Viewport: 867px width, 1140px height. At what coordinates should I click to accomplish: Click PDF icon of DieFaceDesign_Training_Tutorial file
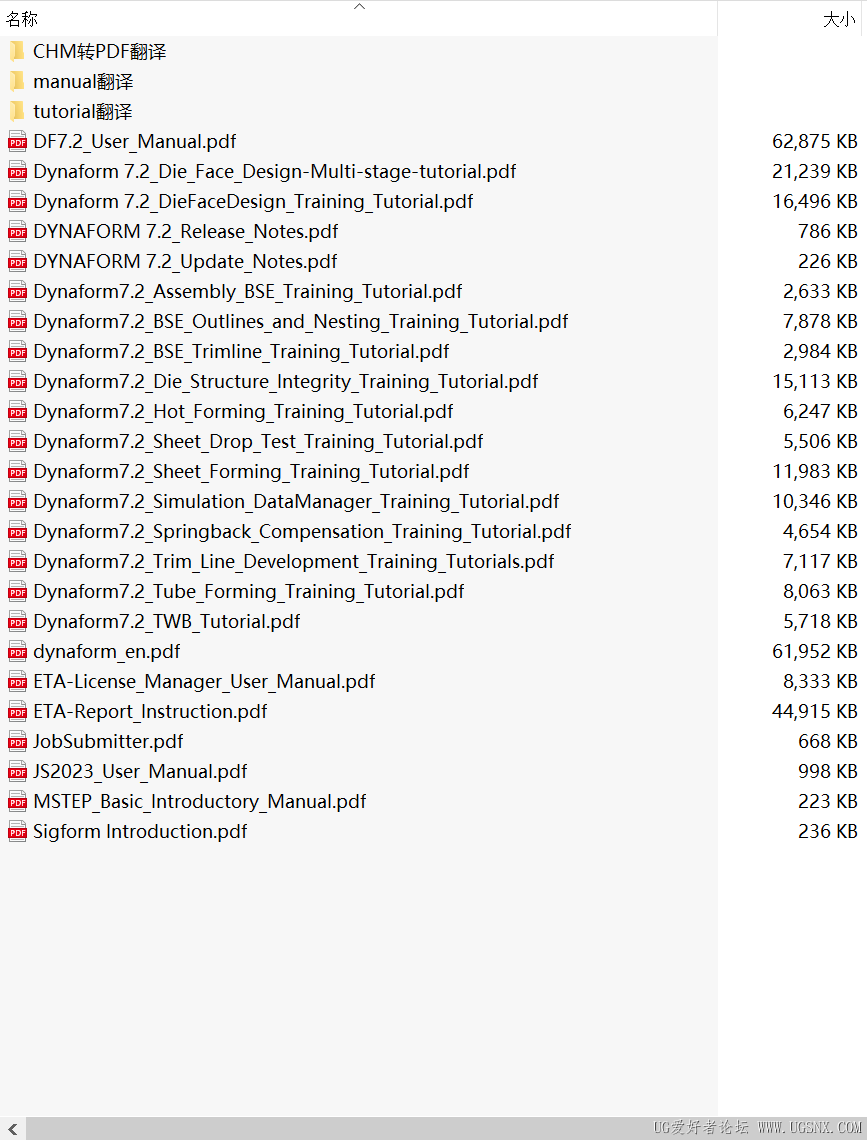(17, 201)
